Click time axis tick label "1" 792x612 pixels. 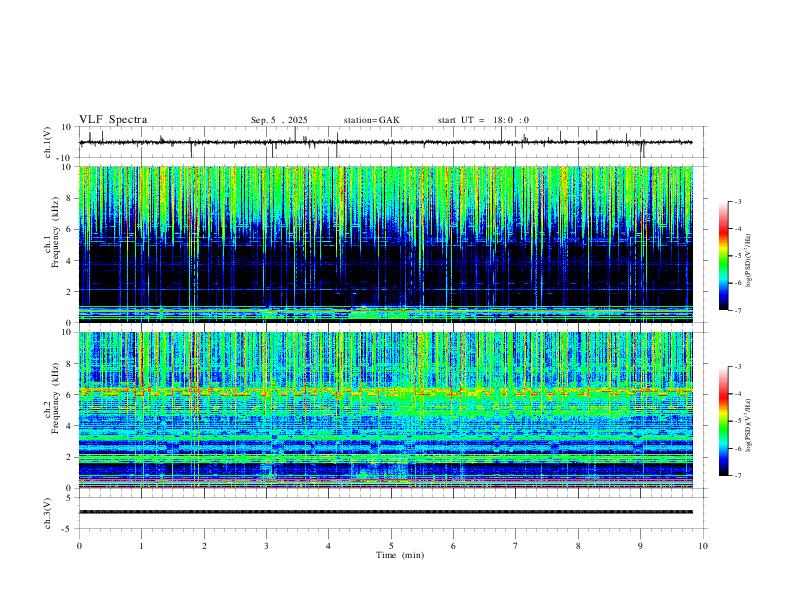[x=141, y=546]
